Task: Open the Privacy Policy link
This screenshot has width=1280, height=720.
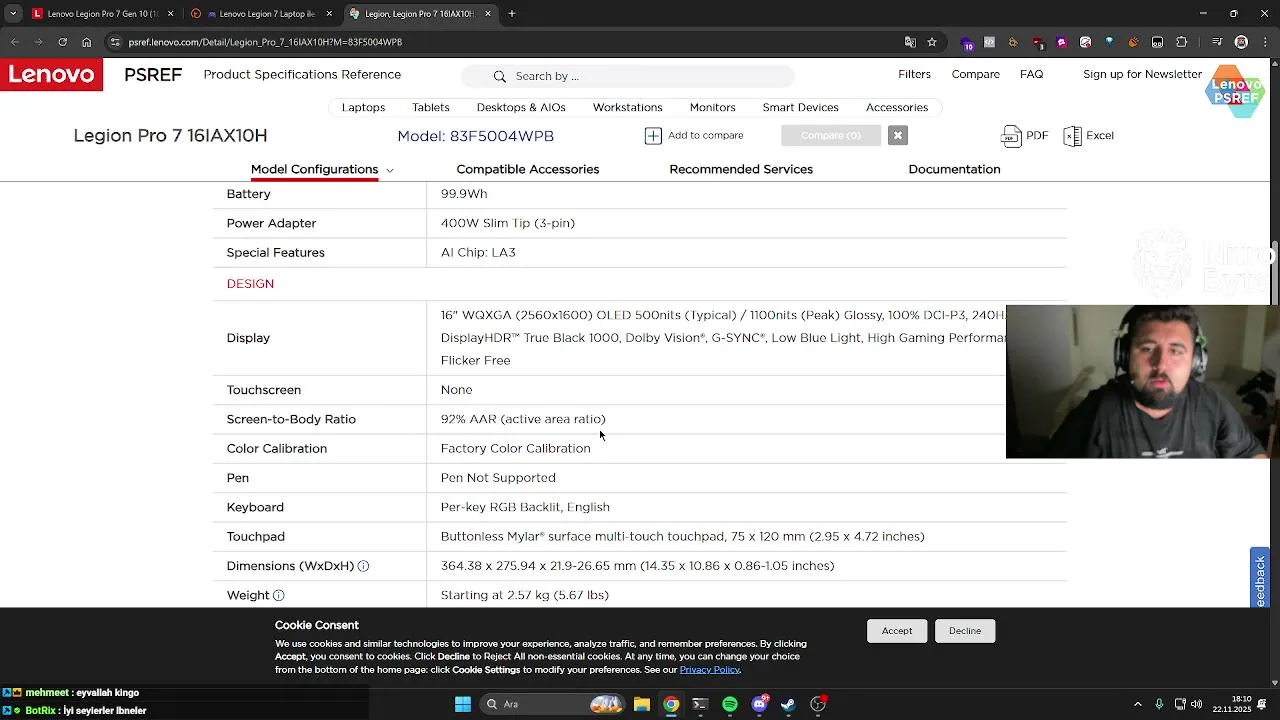Action: [710, 670]
